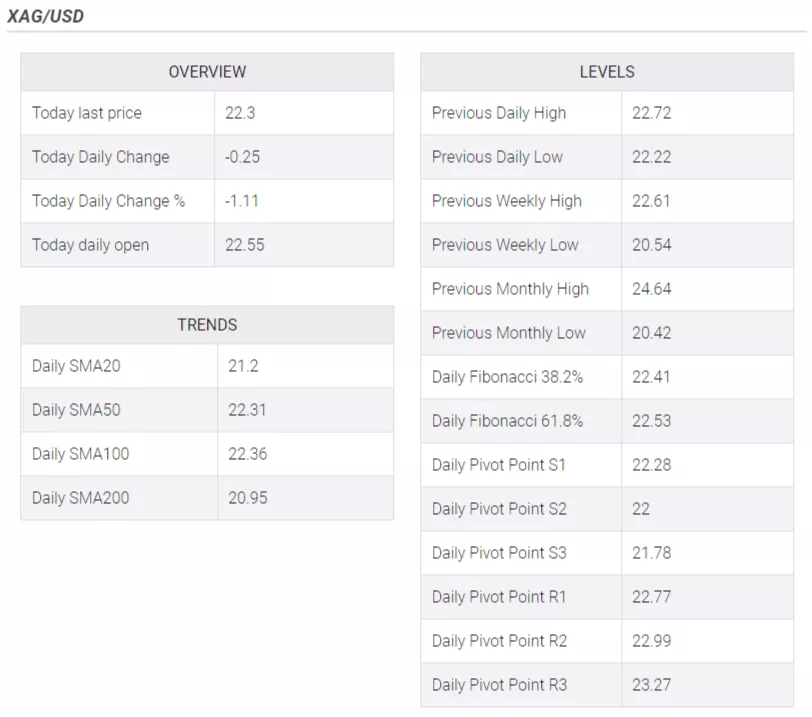Screen dimensions: 812x717
Task: Select the OVERVIEW table header
Action: point(207,72)
